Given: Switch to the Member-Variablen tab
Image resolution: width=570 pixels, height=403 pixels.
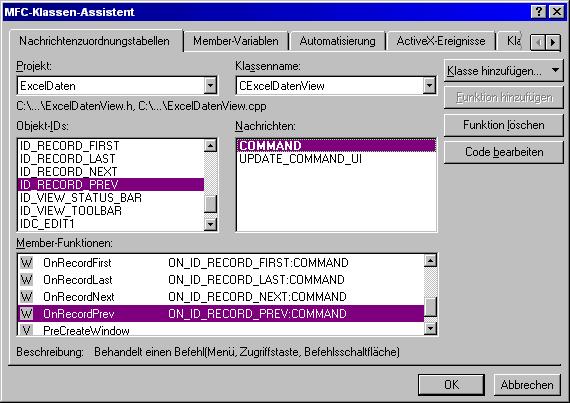Looking at the screenshot, I should [236, 41].
